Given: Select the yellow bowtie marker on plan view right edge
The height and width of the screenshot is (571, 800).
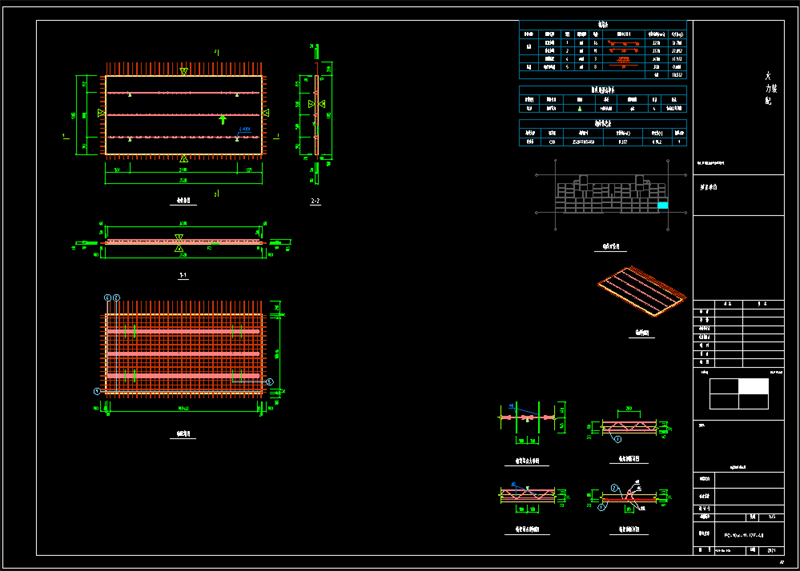Looking at the screenshot, I should tap(266, 112).
